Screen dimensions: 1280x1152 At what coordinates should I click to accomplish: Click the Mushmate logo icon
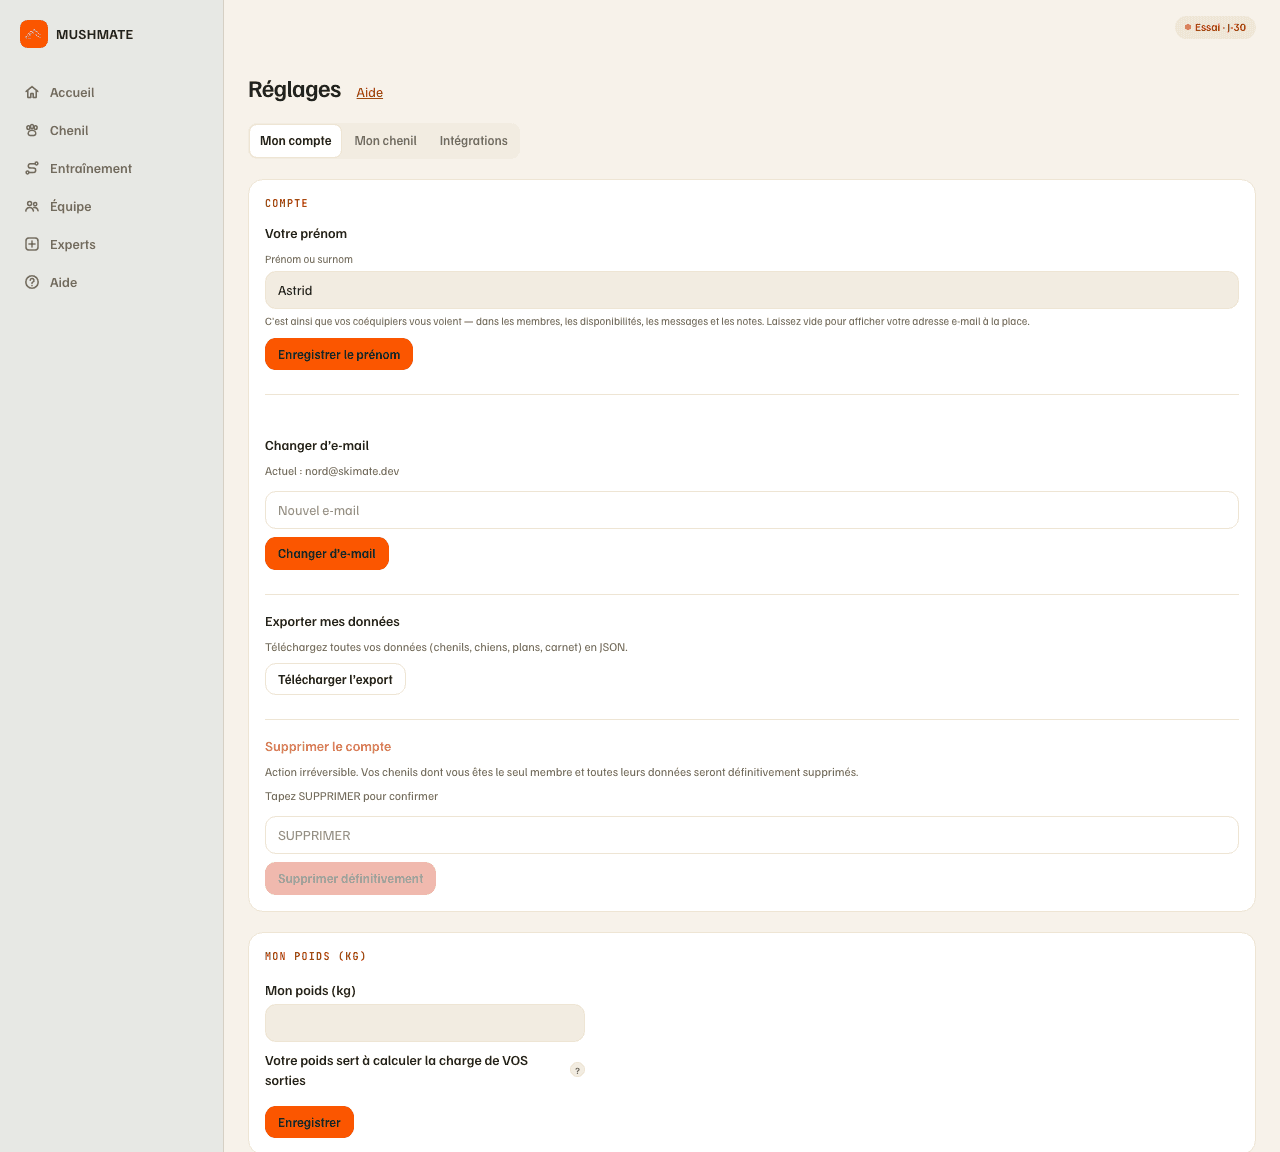(x=34, y=34)
